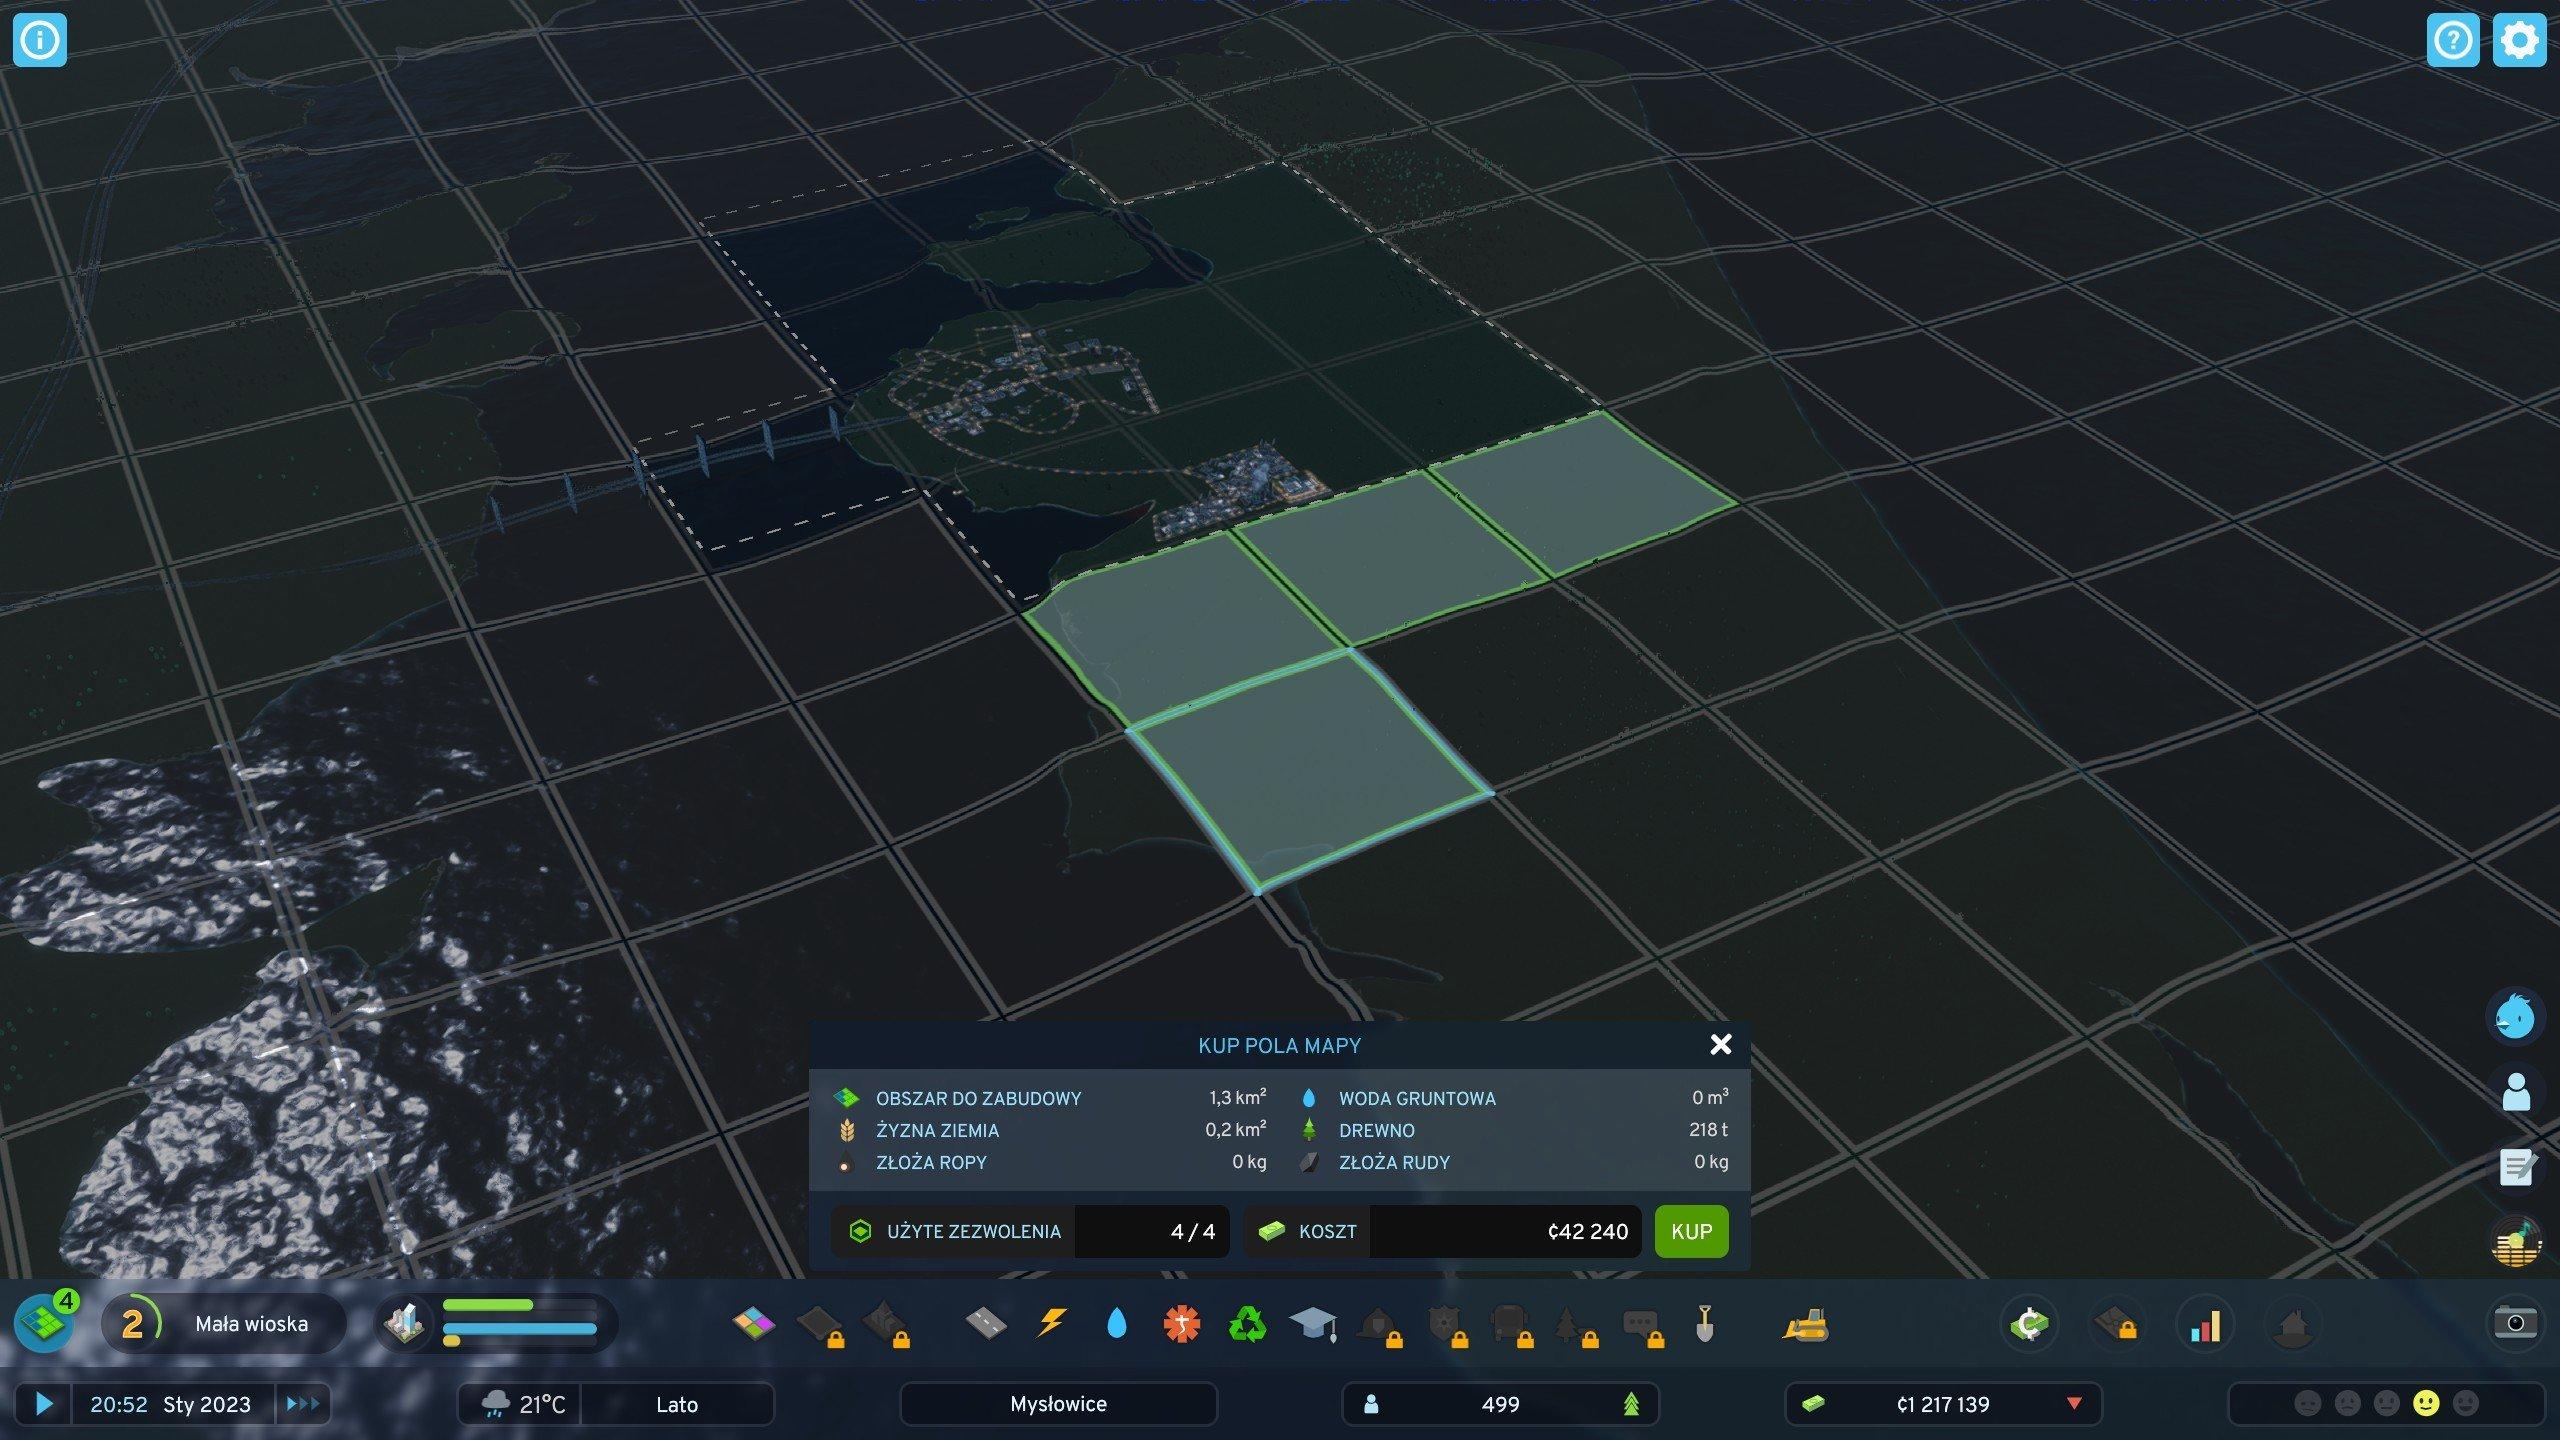
Task: Open Photo Mode camera
Action: click(x=2515, y=1323)
